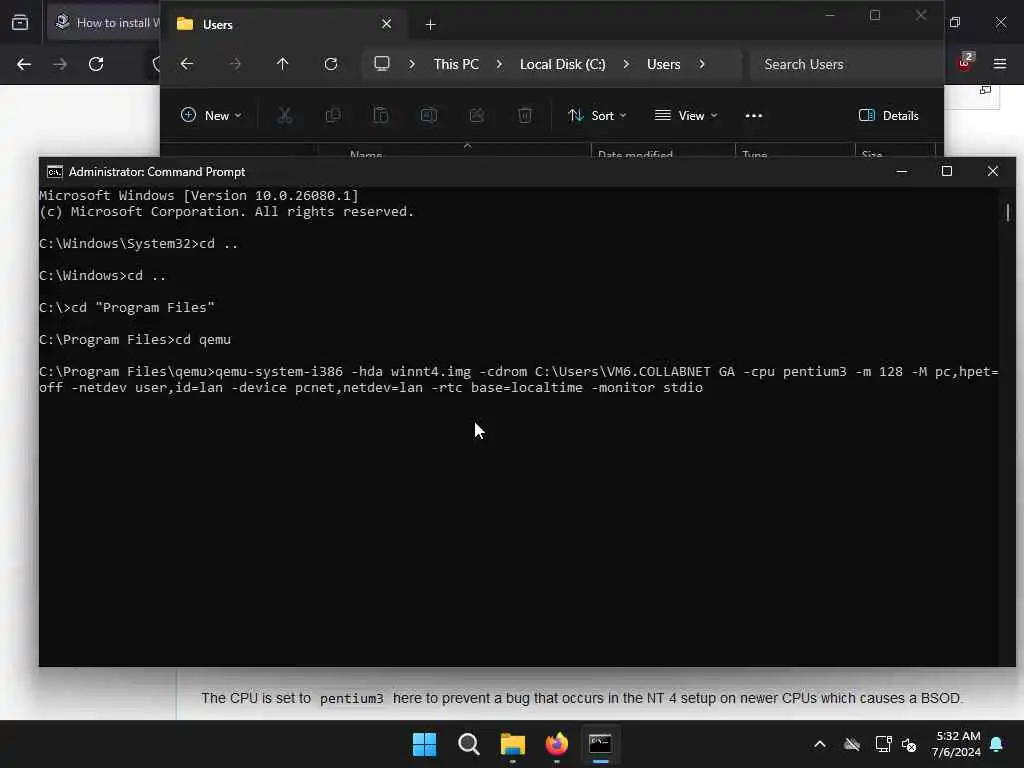
Task: Open Firefox from the taskbar
Action: pos(556,744)
